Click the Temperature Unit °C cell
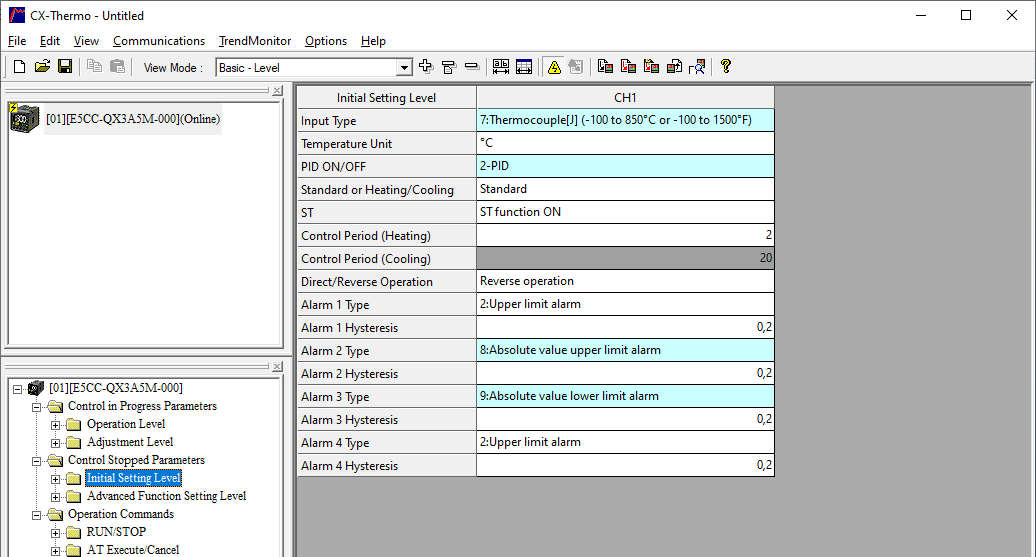 (x=625, y=143)
